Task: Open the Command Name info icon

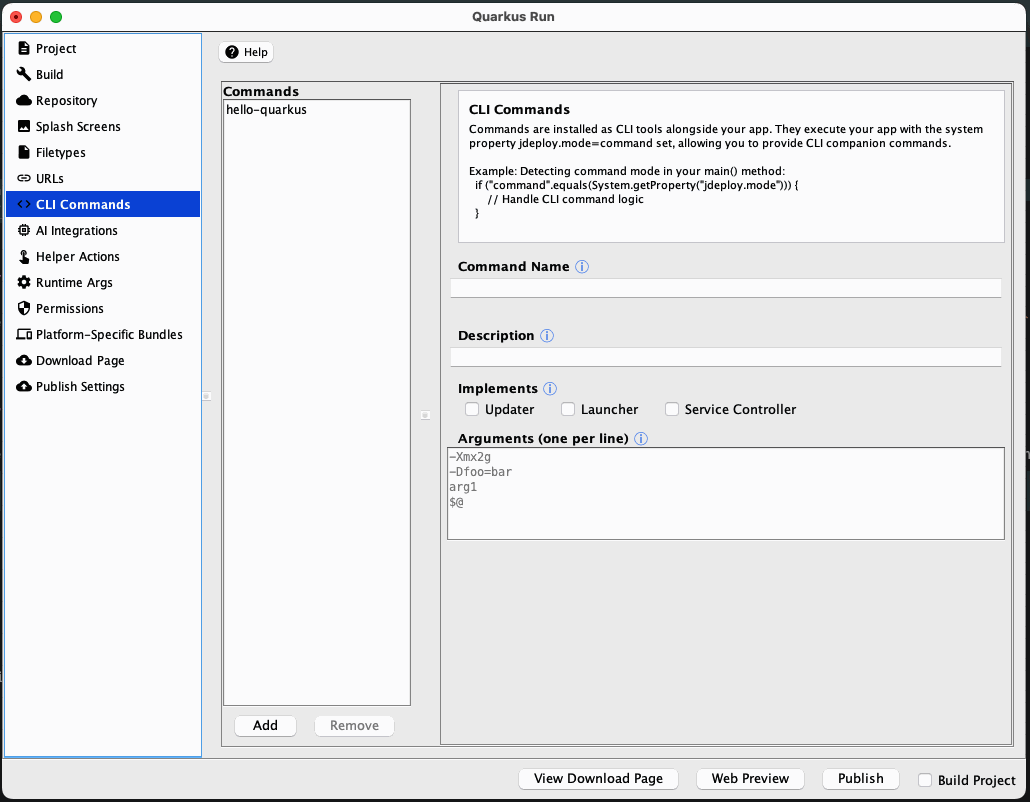Action: coord(582,266)
